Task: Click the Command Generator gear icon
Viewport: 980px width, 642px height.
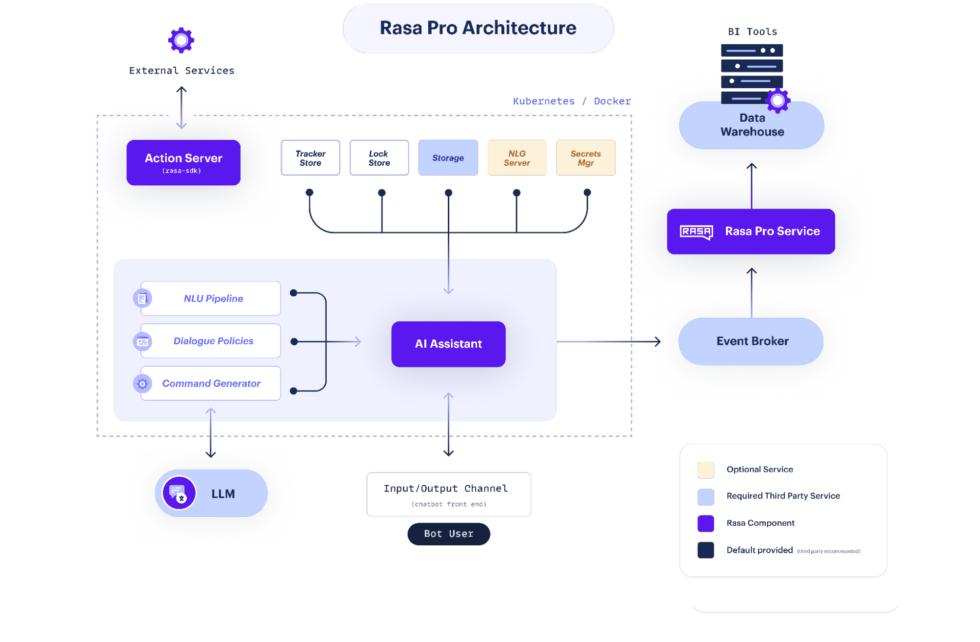Action: click(142, 383)
